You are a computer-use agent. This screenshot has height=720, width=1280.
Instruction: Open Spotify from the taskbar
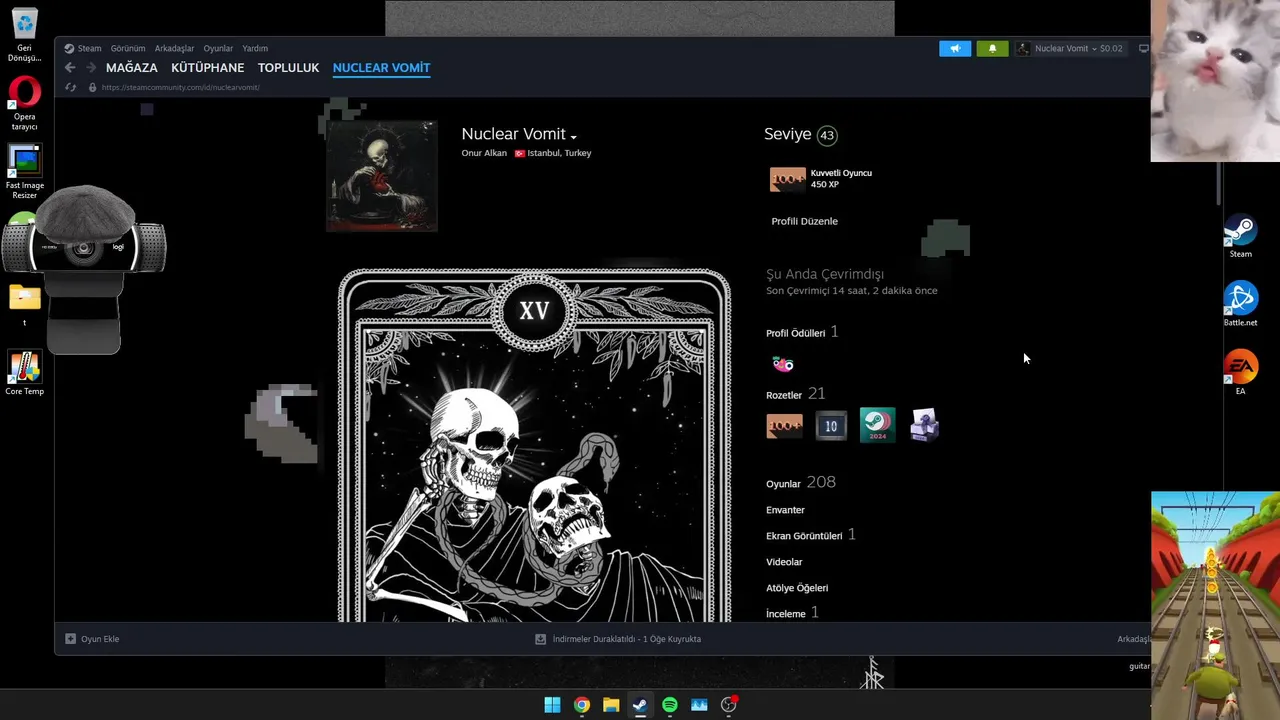point(670,705)
